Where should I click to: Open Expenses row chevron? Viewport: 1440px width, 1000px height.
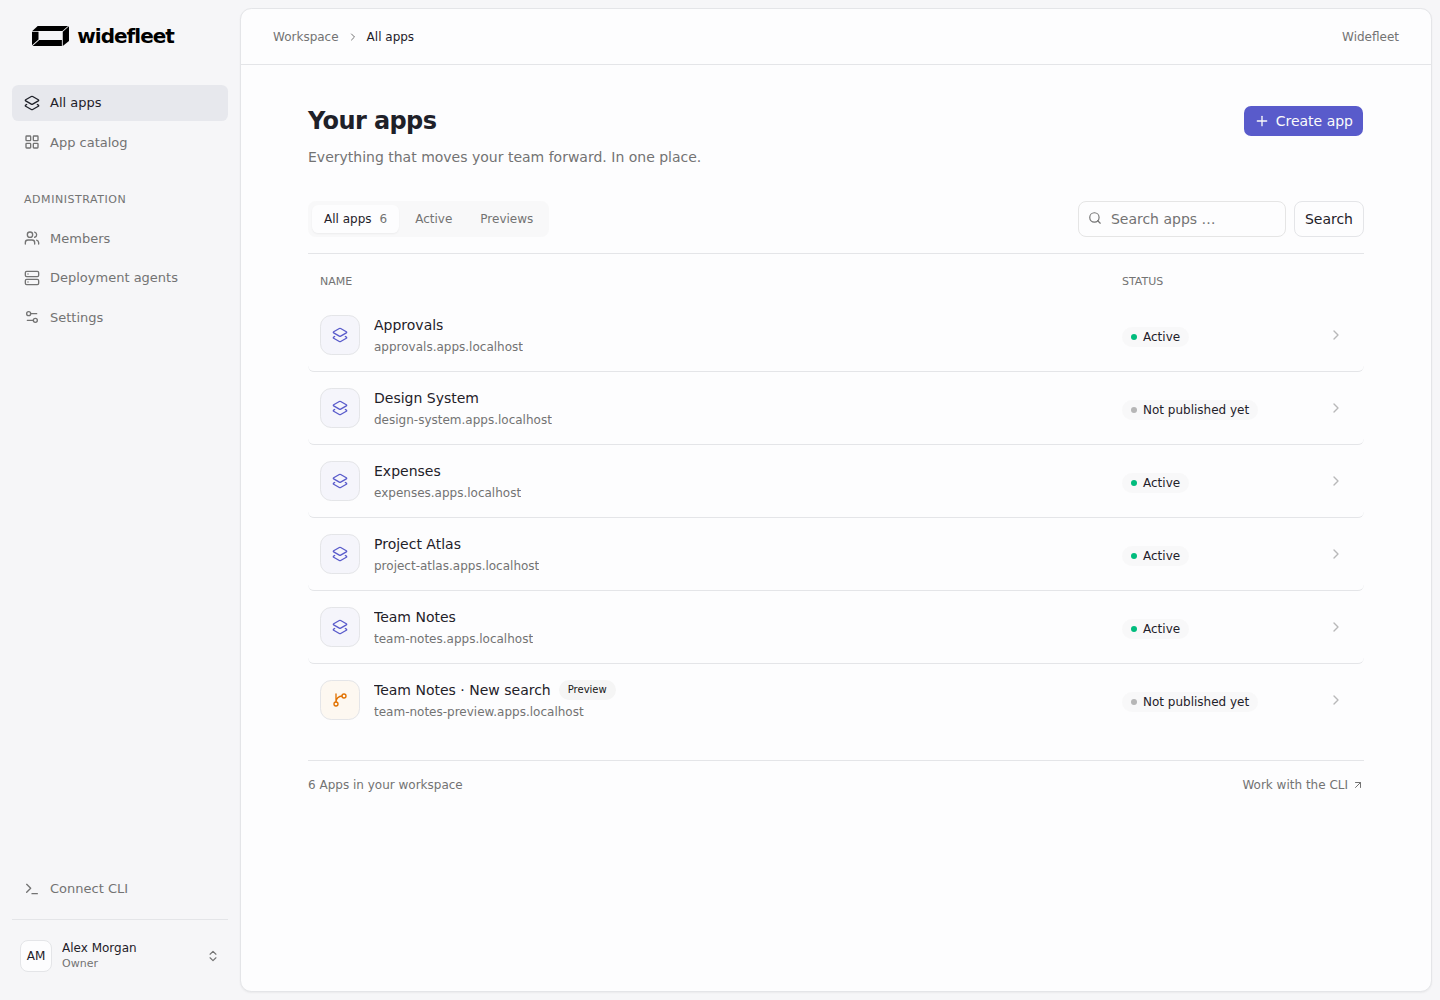pyautogui.click(x=1336, y=481)
